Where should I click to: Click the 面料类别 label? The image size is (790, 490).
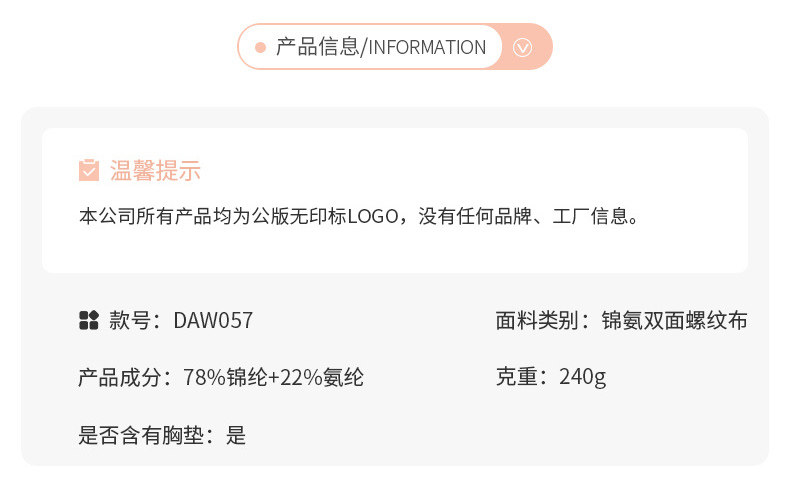pyautogui.click(x=536, y=321)
